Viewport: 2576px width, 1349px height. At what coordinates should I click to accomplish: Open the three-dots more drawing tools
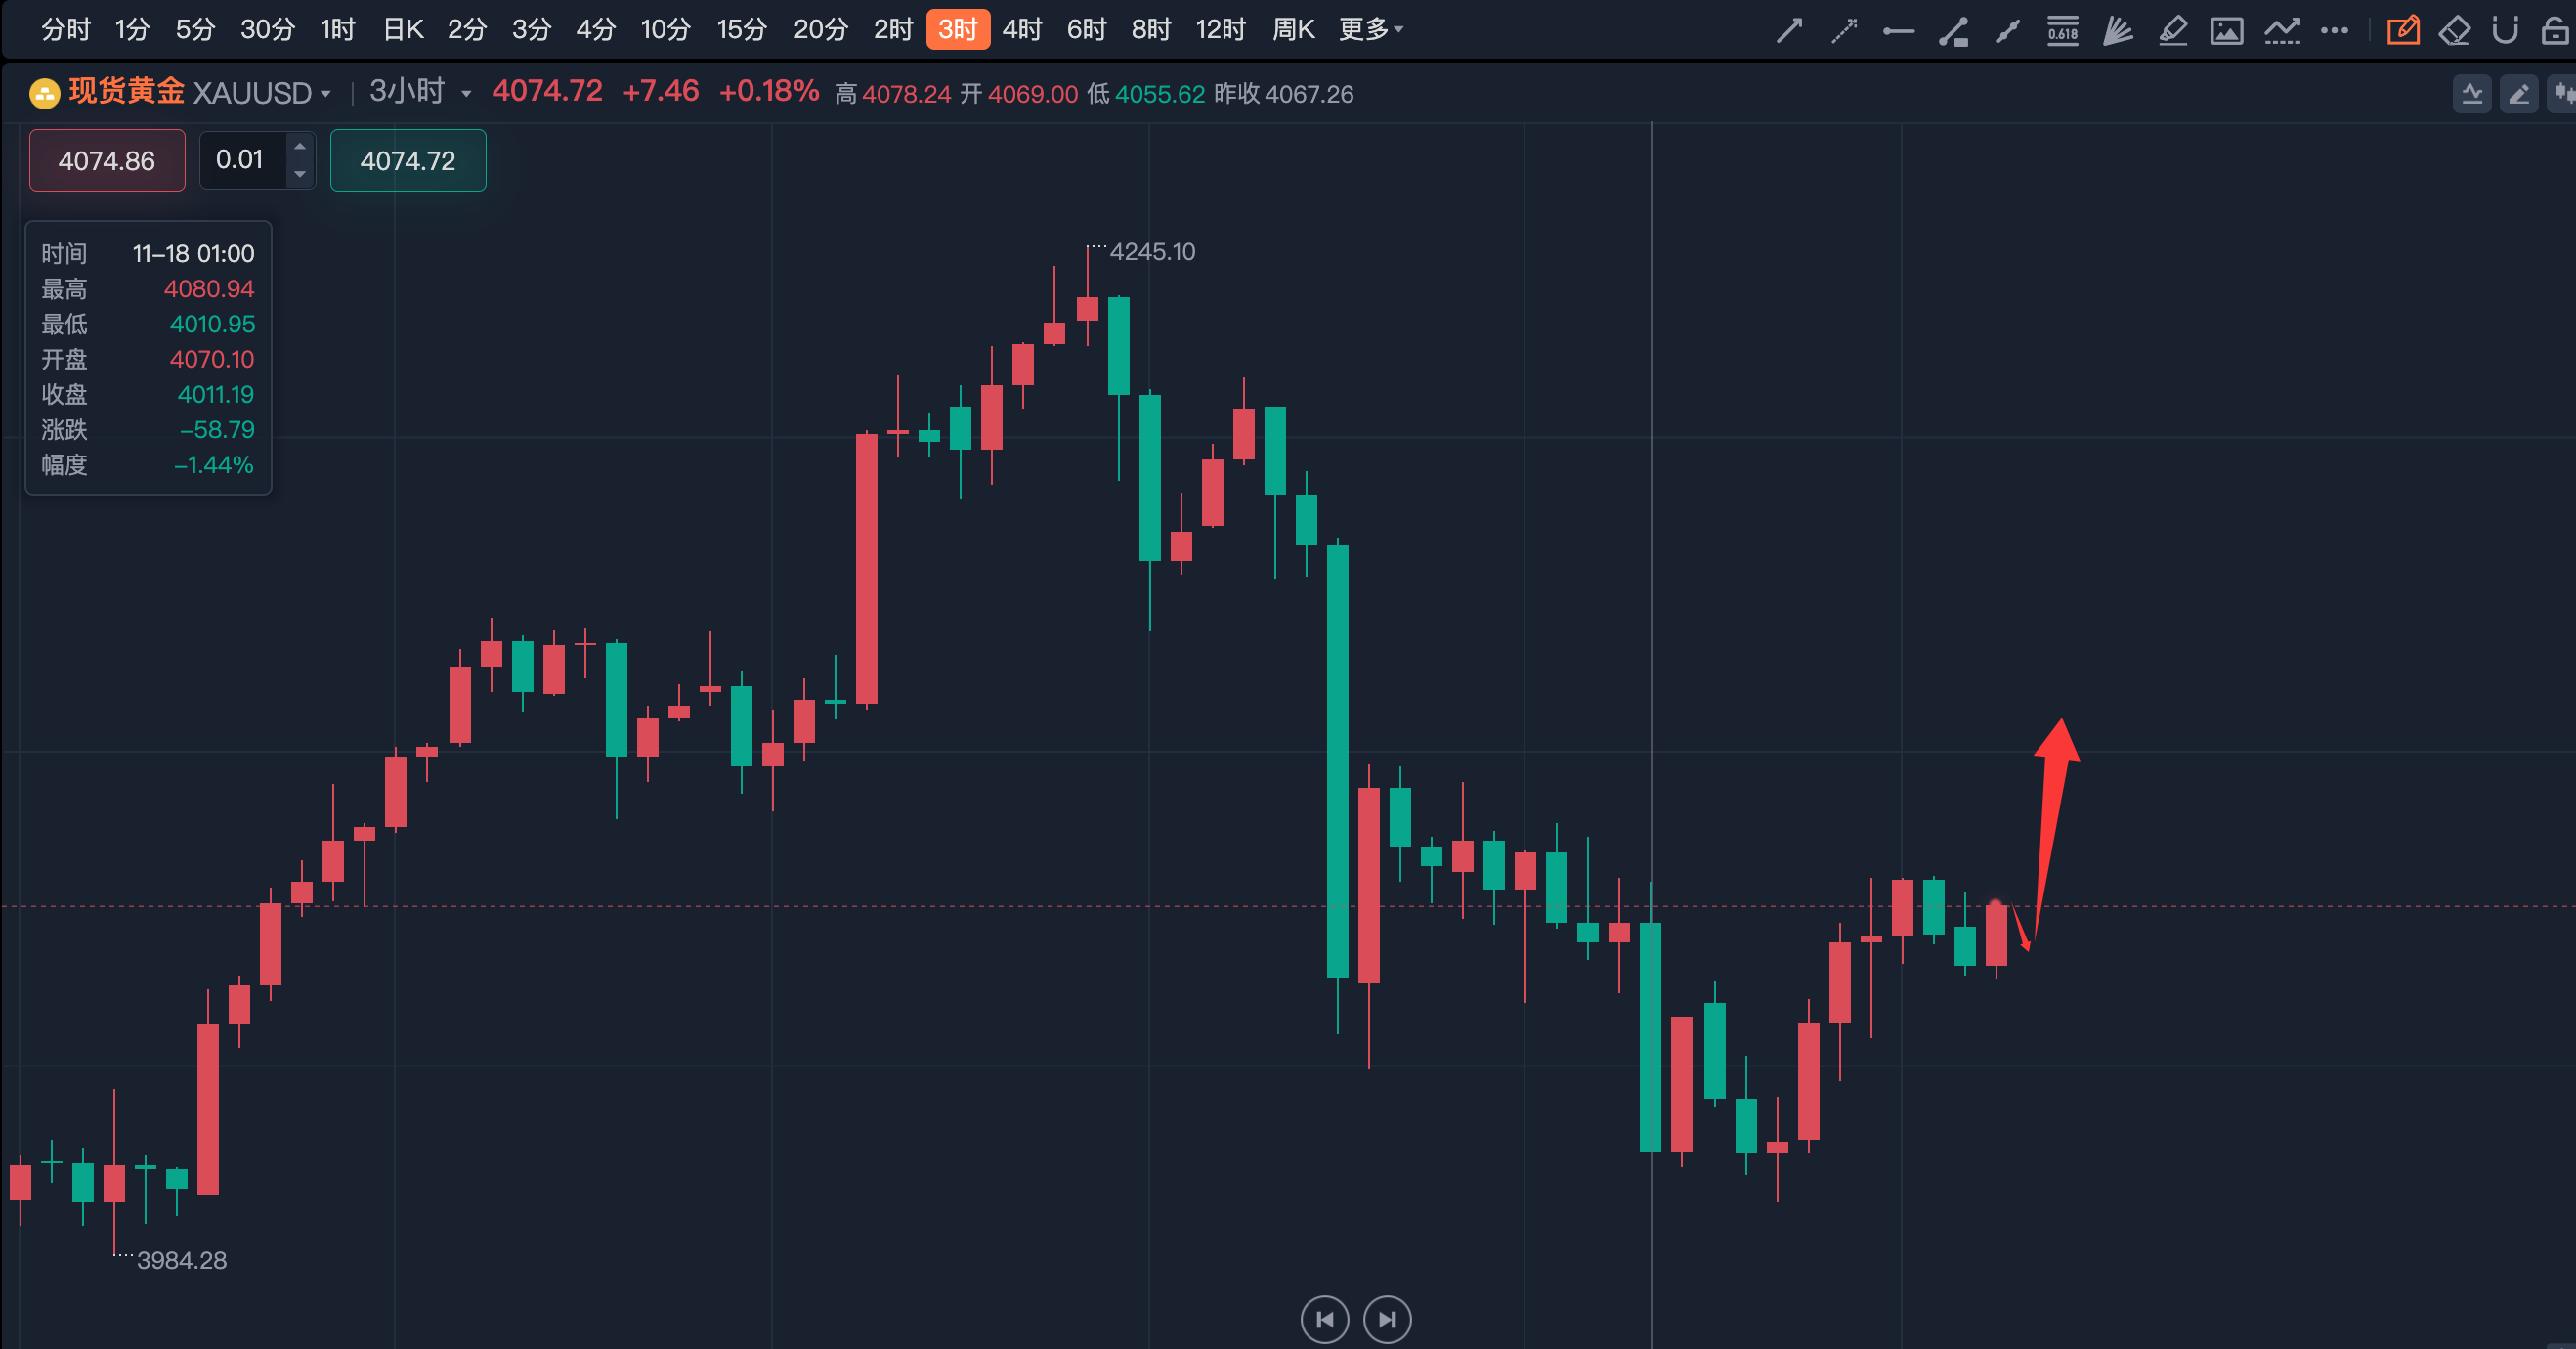click(2334, 31)
